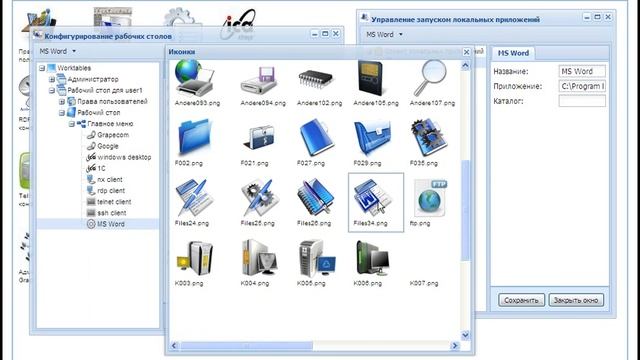Select the Files34.png Word document icon

(x=373, y=198)
